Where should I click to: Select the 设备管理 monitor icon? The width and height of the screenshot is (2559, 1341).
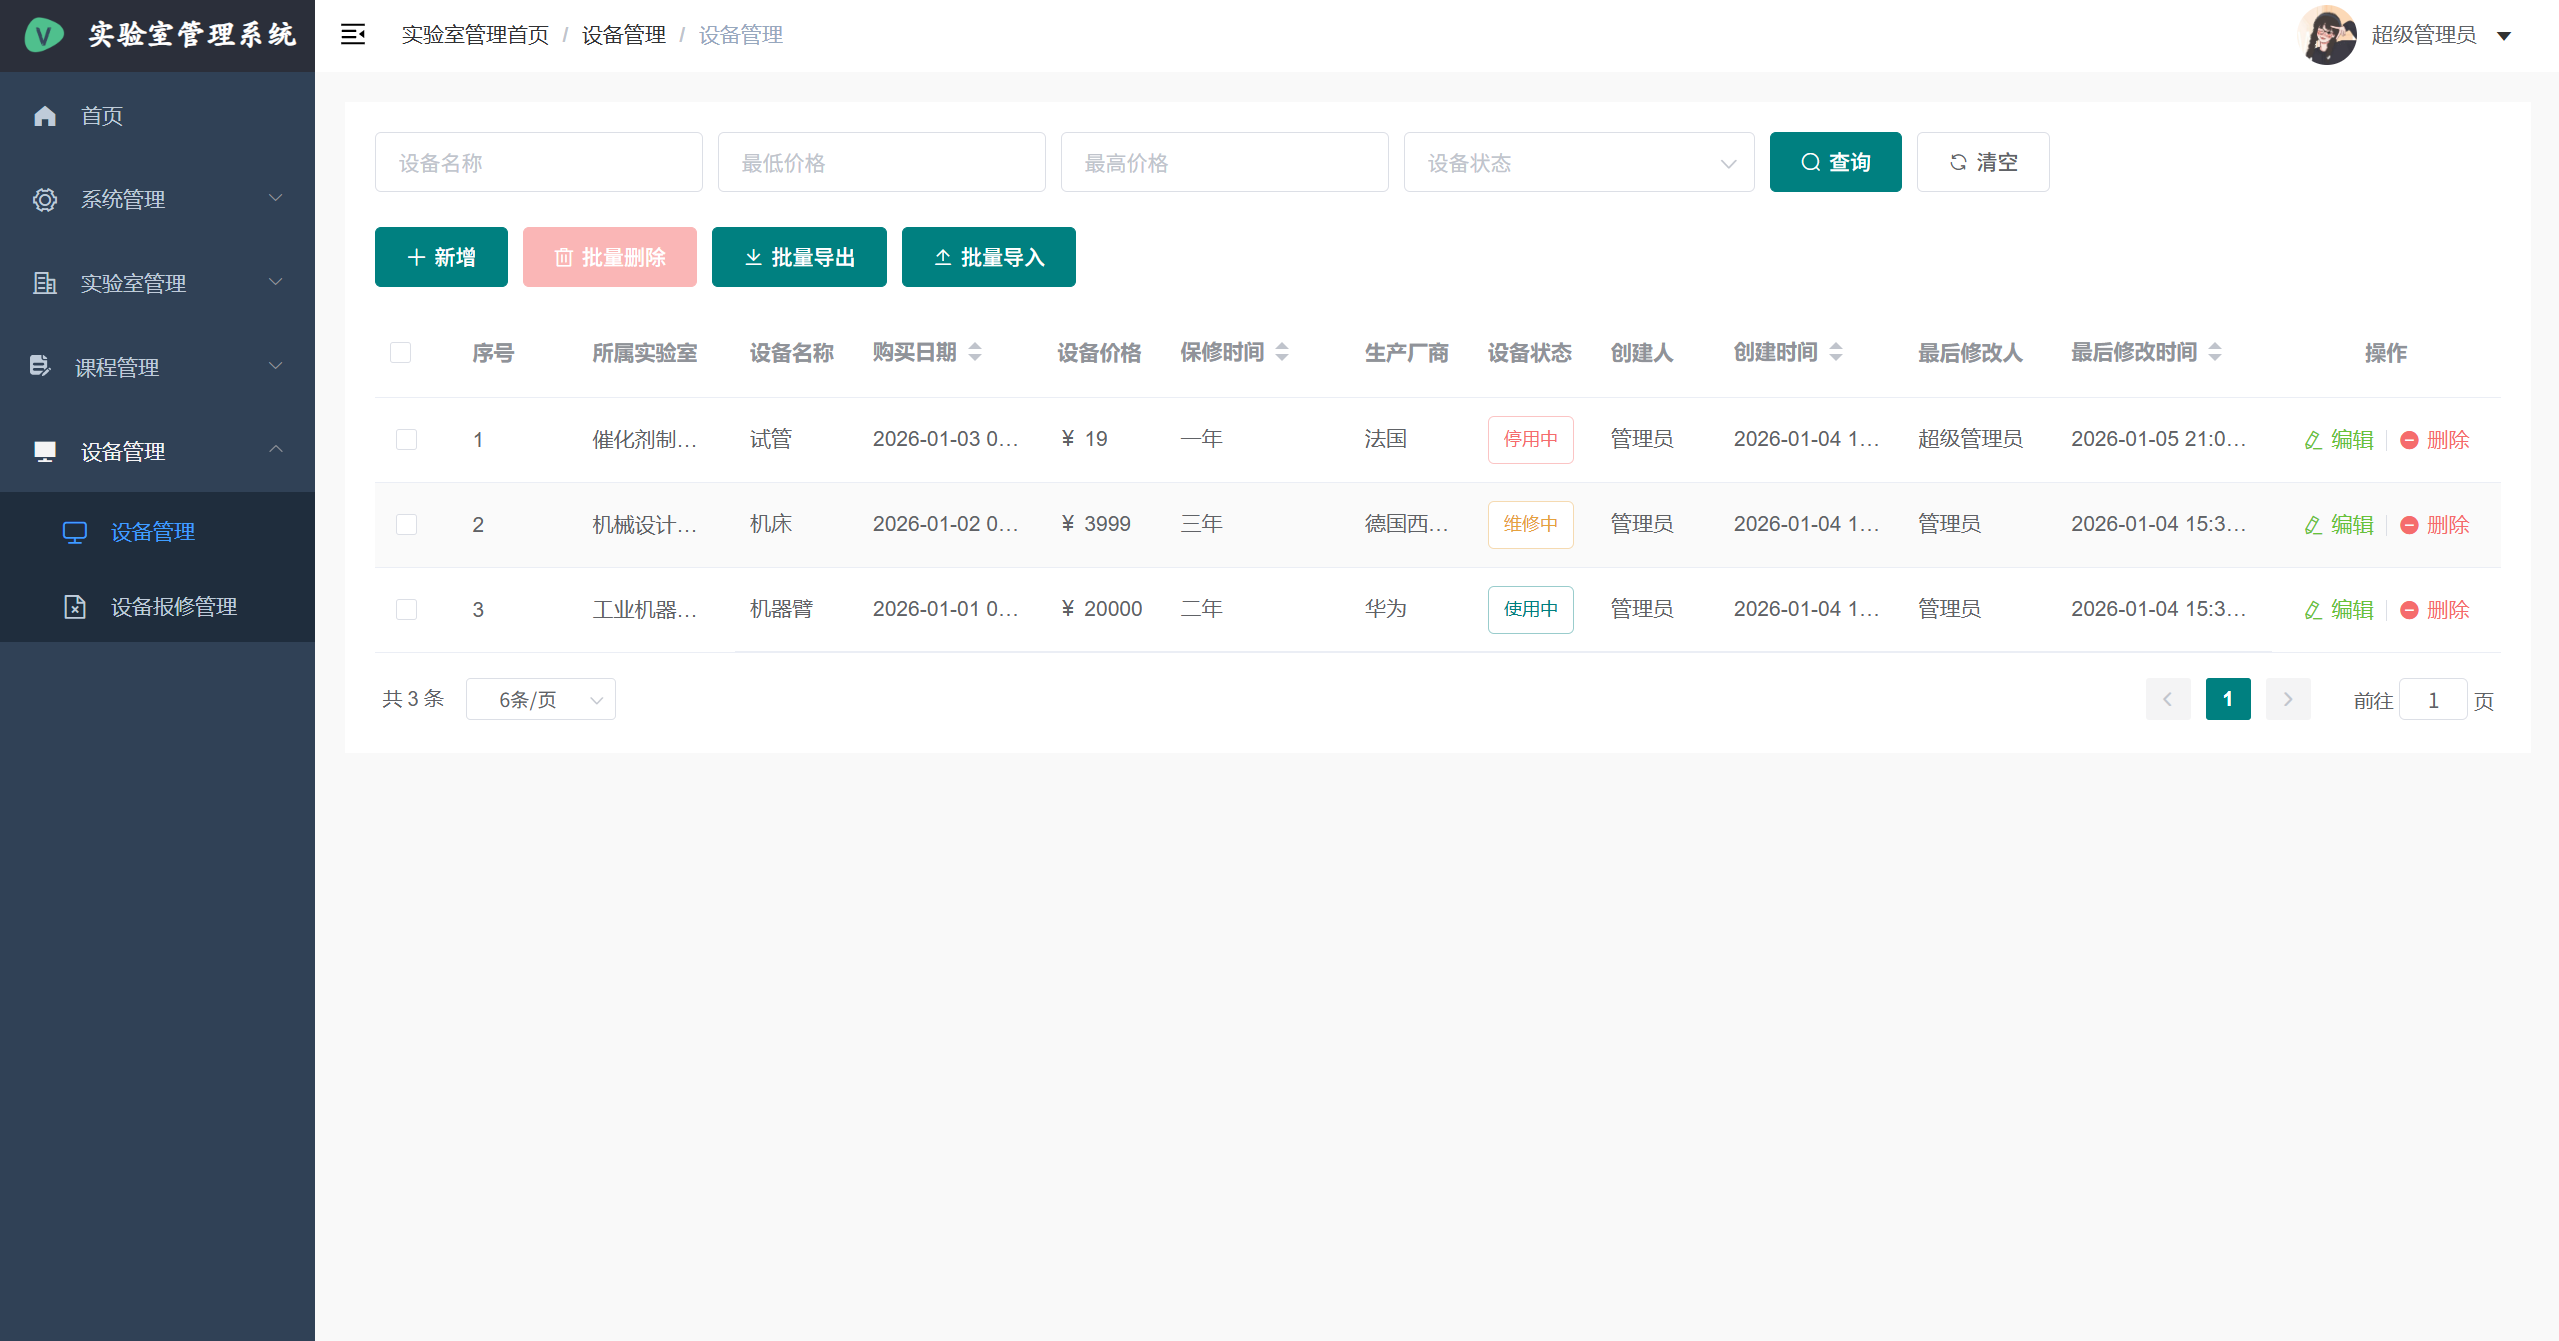[45, 450]
